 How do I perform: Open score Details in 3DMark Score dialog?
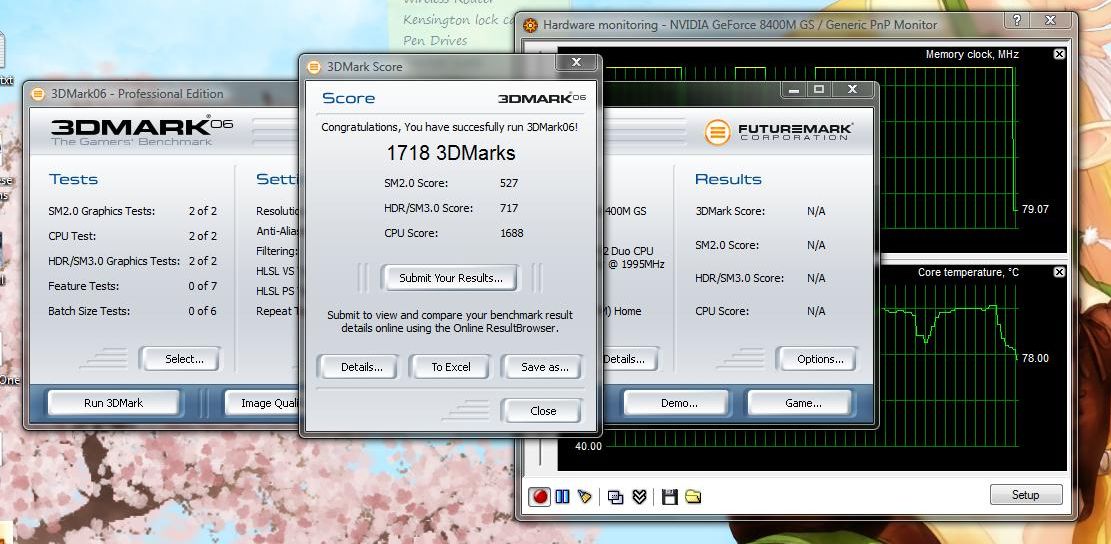[x=361, y=368]
